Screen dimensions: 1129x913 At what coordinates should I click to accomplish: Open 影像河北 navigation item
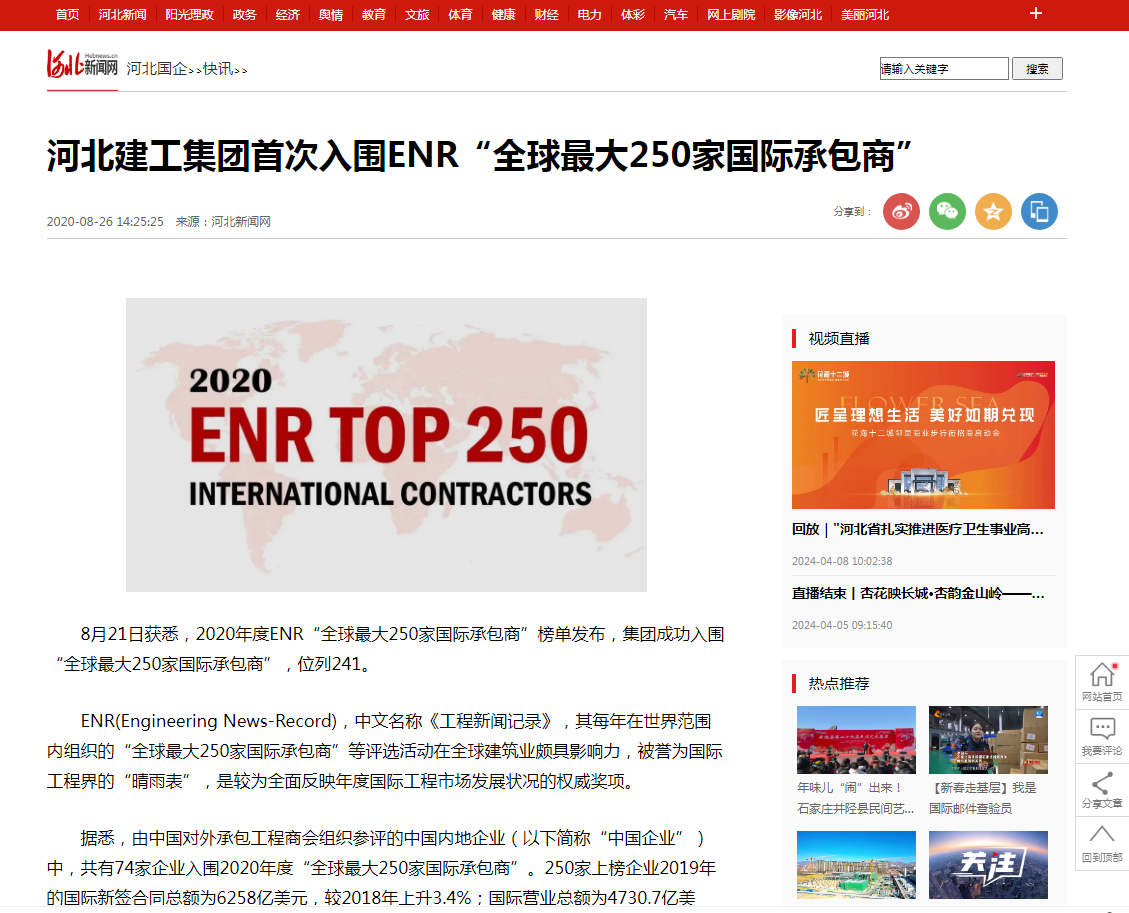click(x=798, y=14)
